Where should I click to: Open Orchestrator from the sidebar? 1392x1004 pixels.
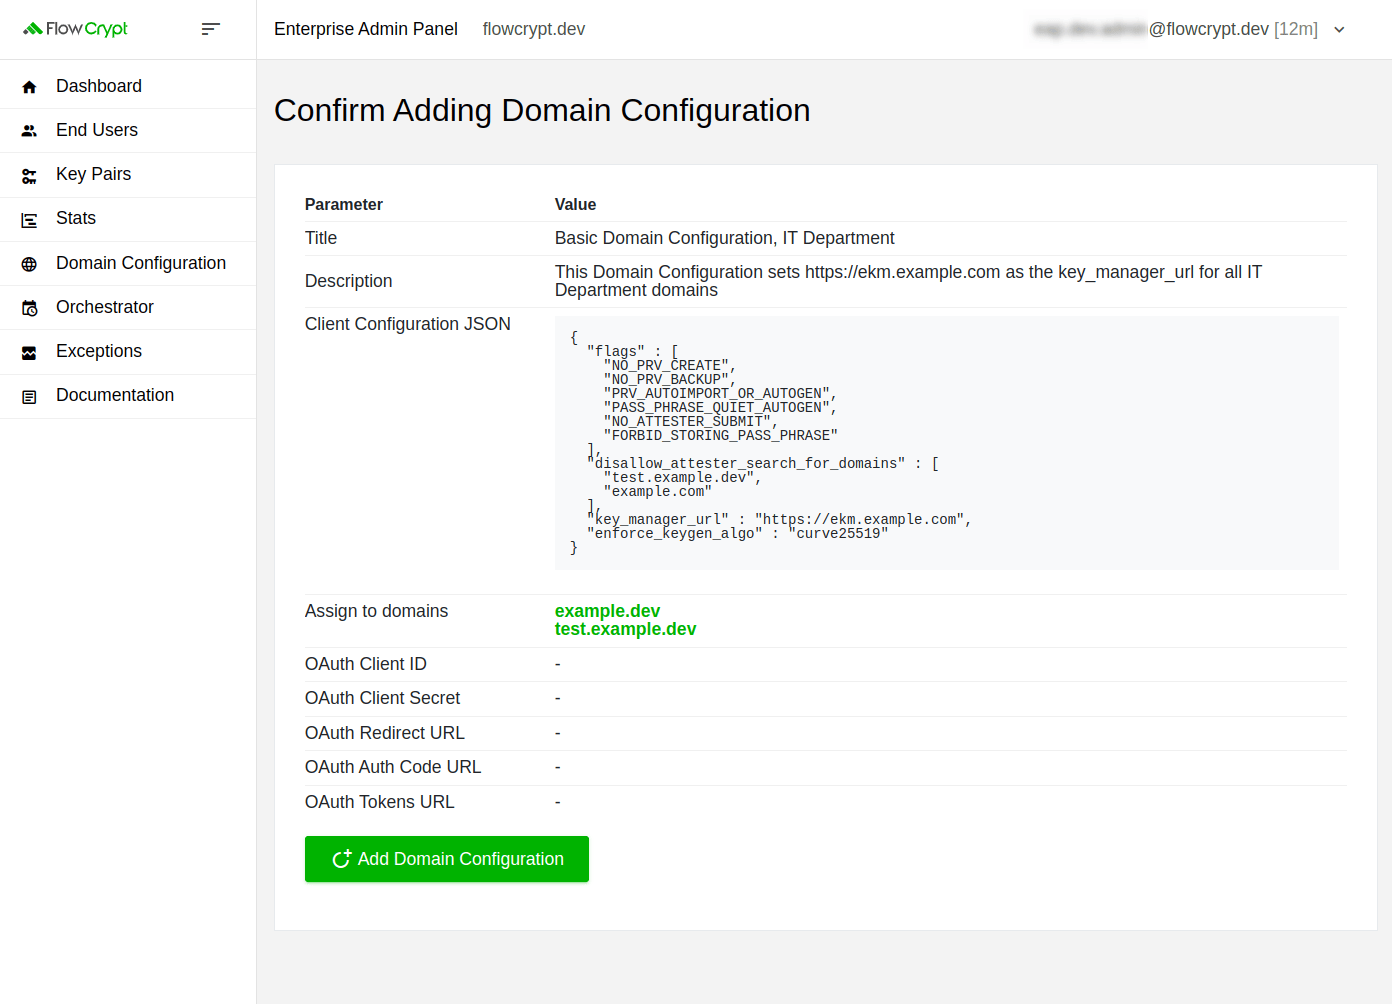[x=128, y=307]
